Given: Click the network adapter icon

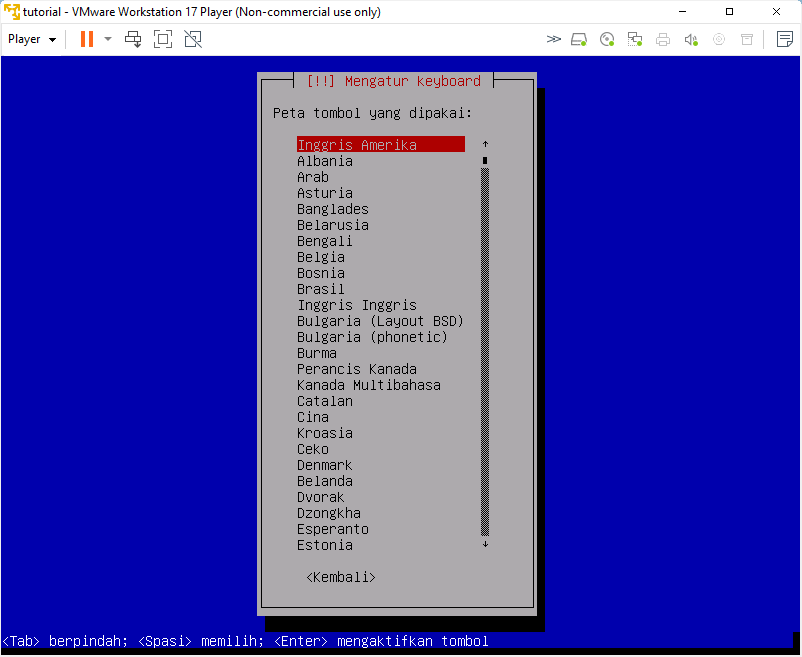Looking at the screenshot, I should pyautogui.click(x=635, y=39).
